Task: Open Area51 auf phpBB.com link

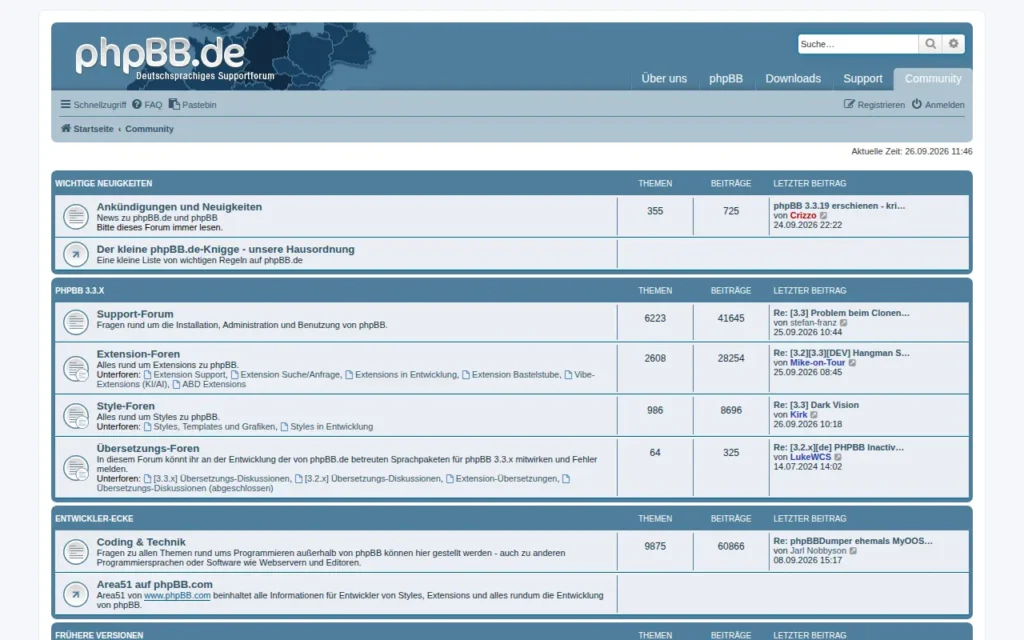Action: pyautogui.click(x=155, y=584)
